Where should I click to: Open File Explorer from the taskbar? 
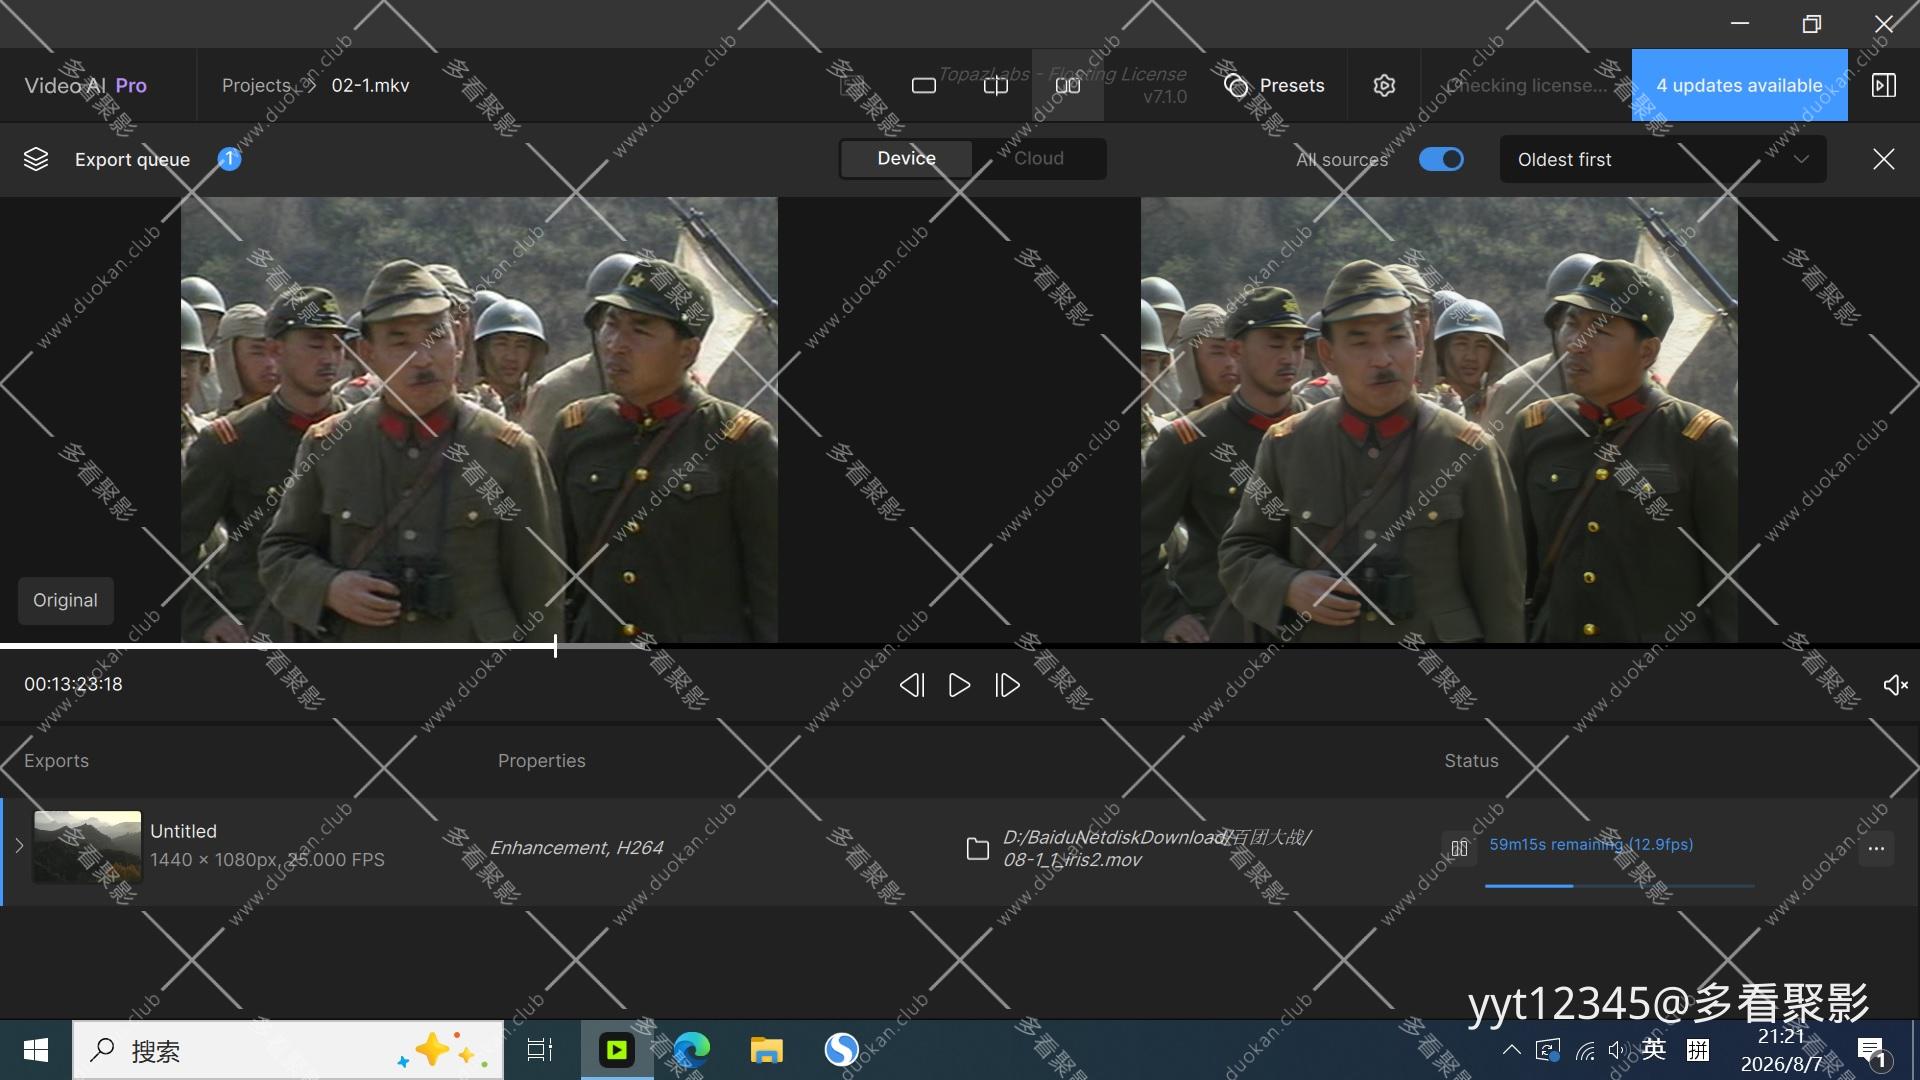767,1050
